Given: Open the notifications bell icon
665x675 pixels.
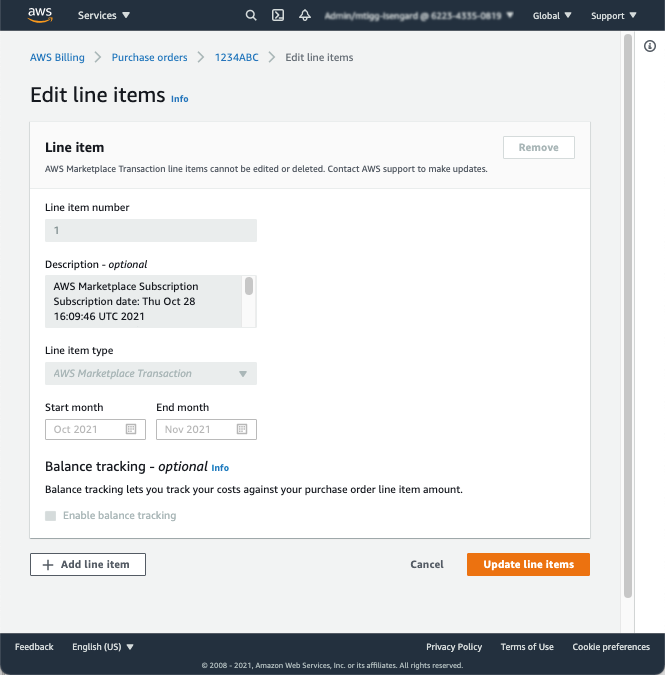Looking at the screenshot, I should click(x=304, y=16).
